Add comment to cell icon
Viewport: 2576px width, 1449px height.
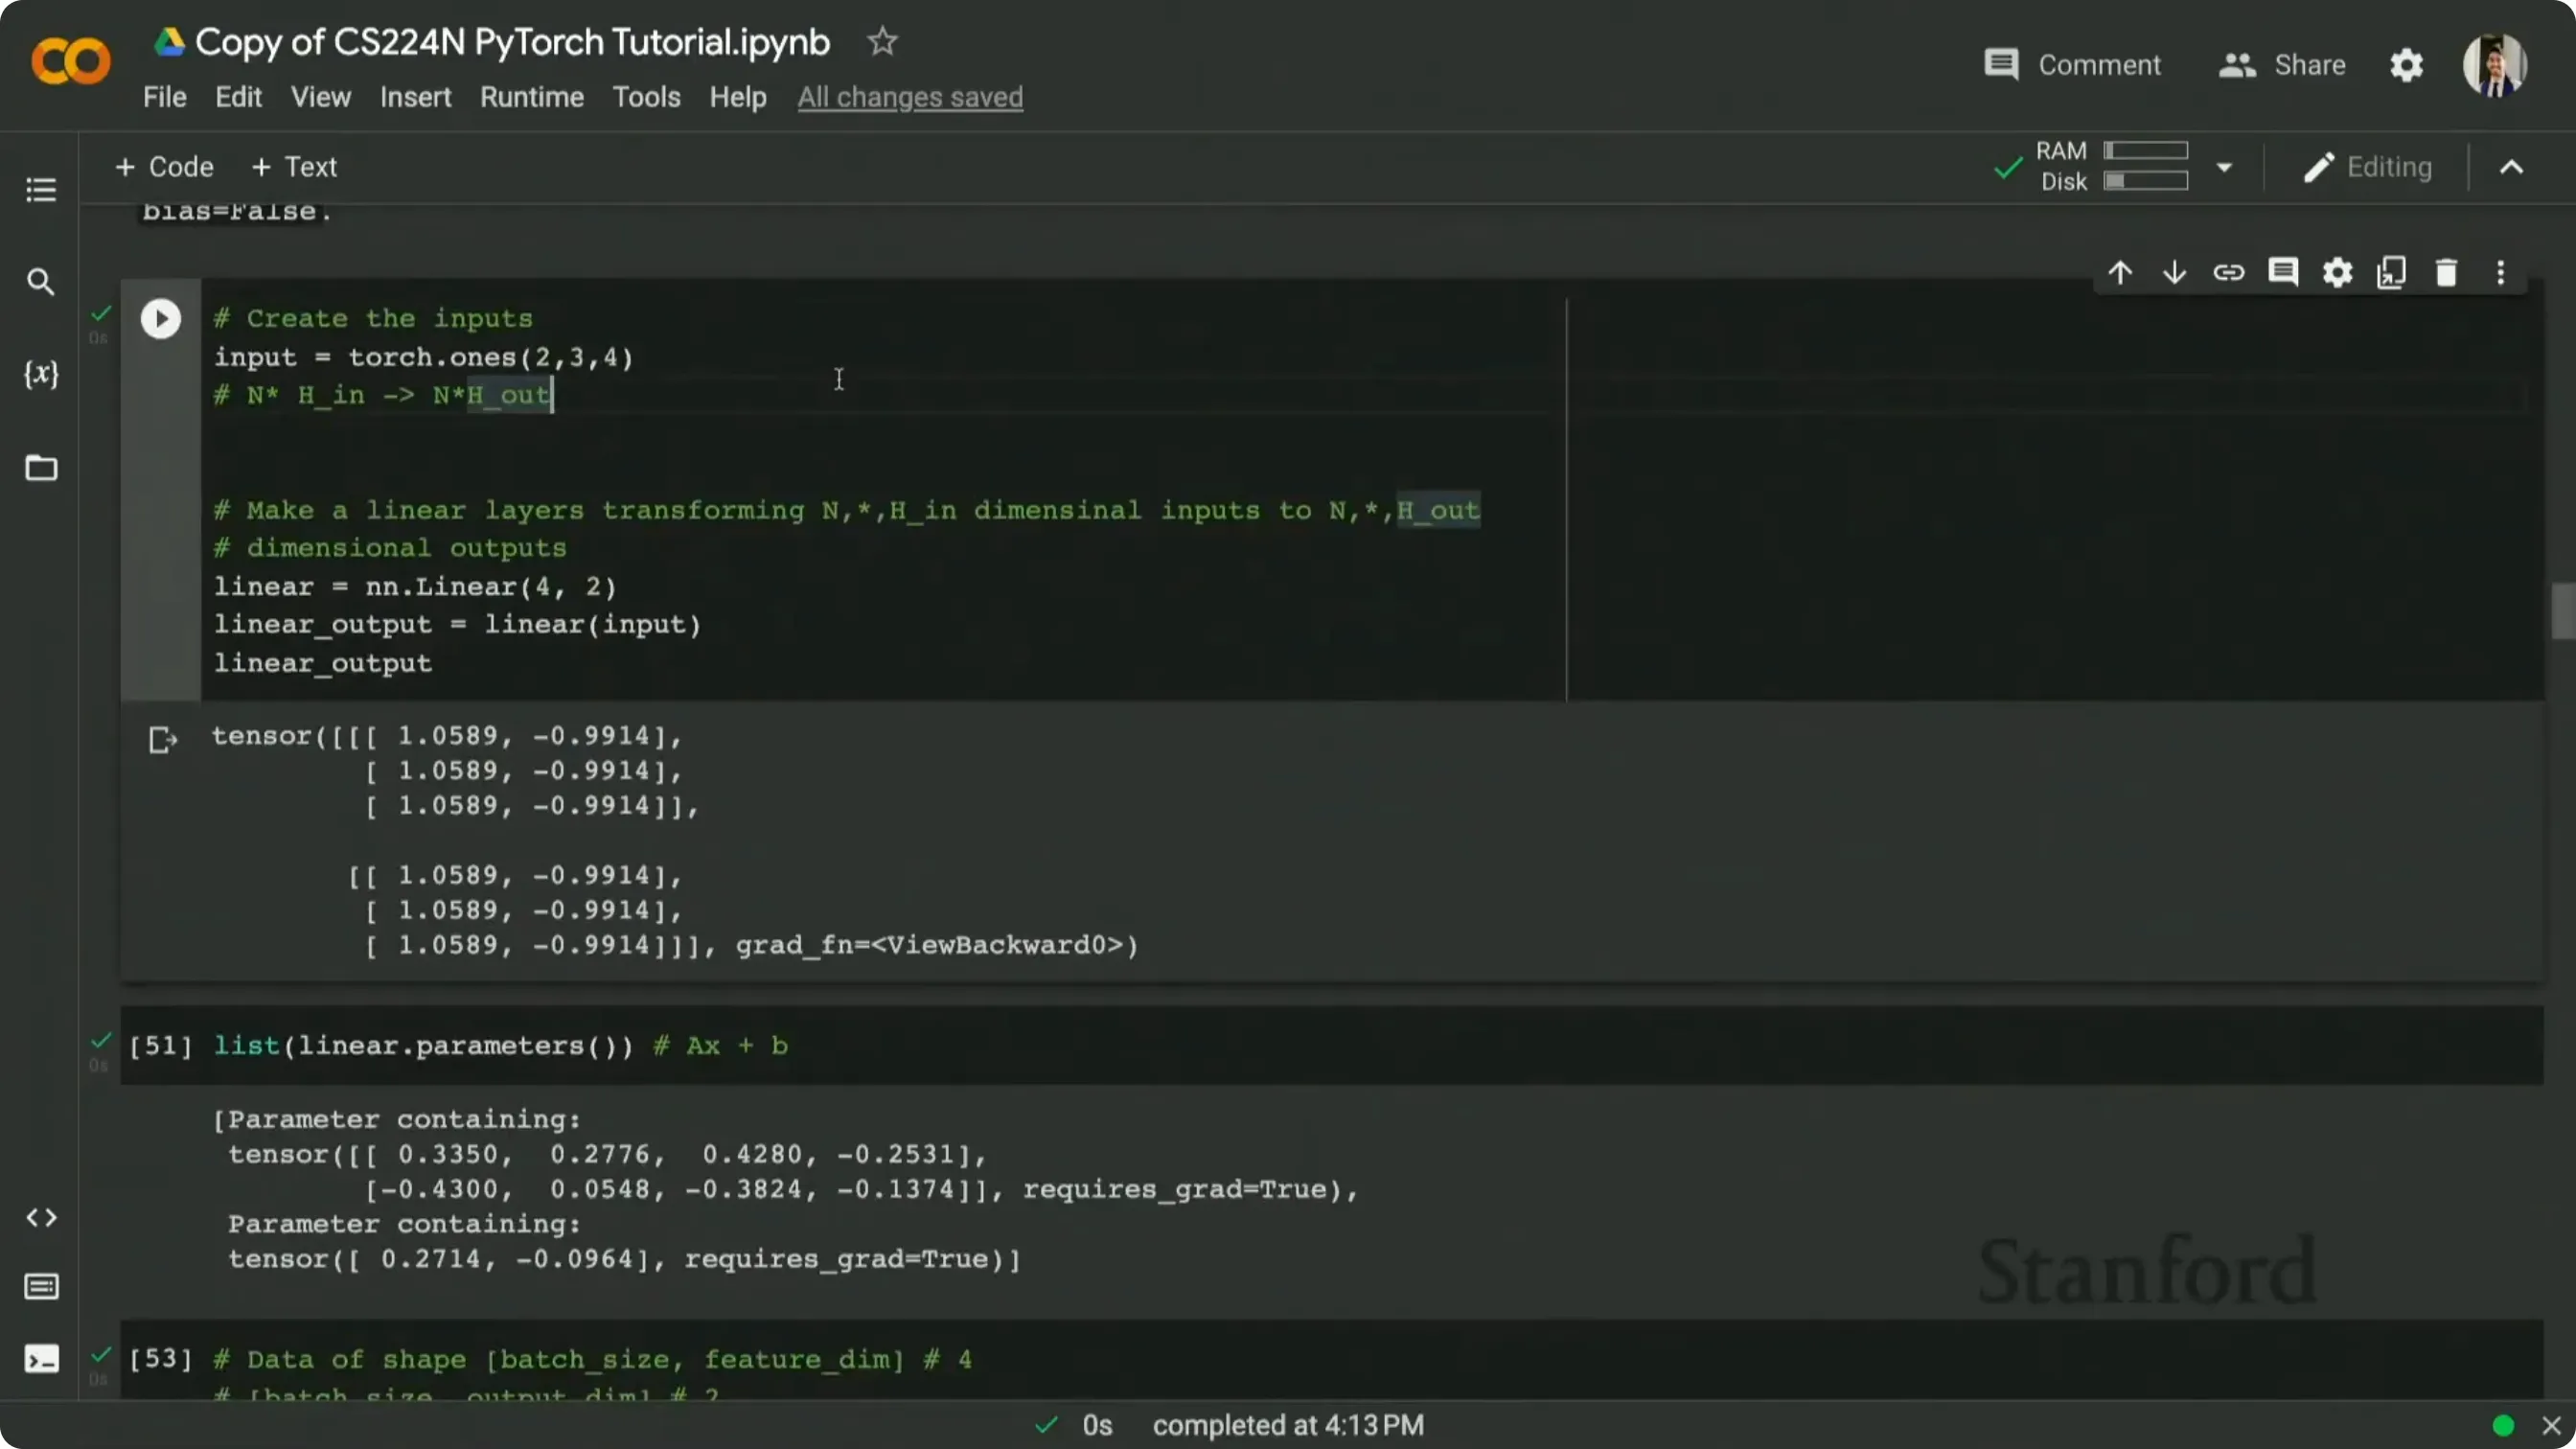point(2283,272)
